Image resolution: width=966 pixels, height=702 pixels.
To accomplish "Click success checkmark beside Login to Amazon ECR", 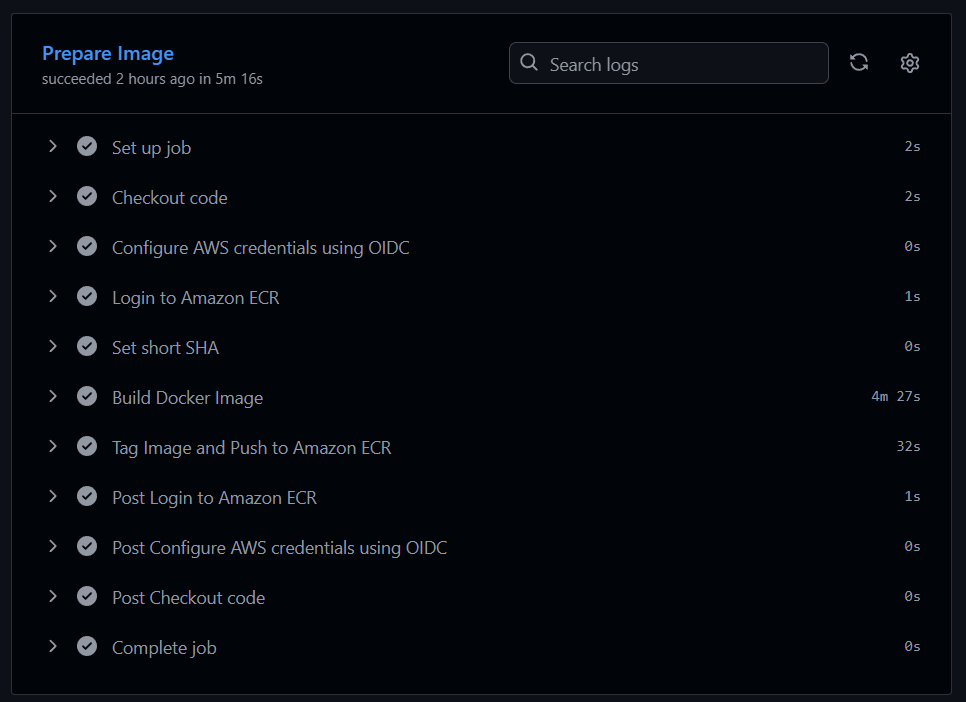I will pos(87,297).
